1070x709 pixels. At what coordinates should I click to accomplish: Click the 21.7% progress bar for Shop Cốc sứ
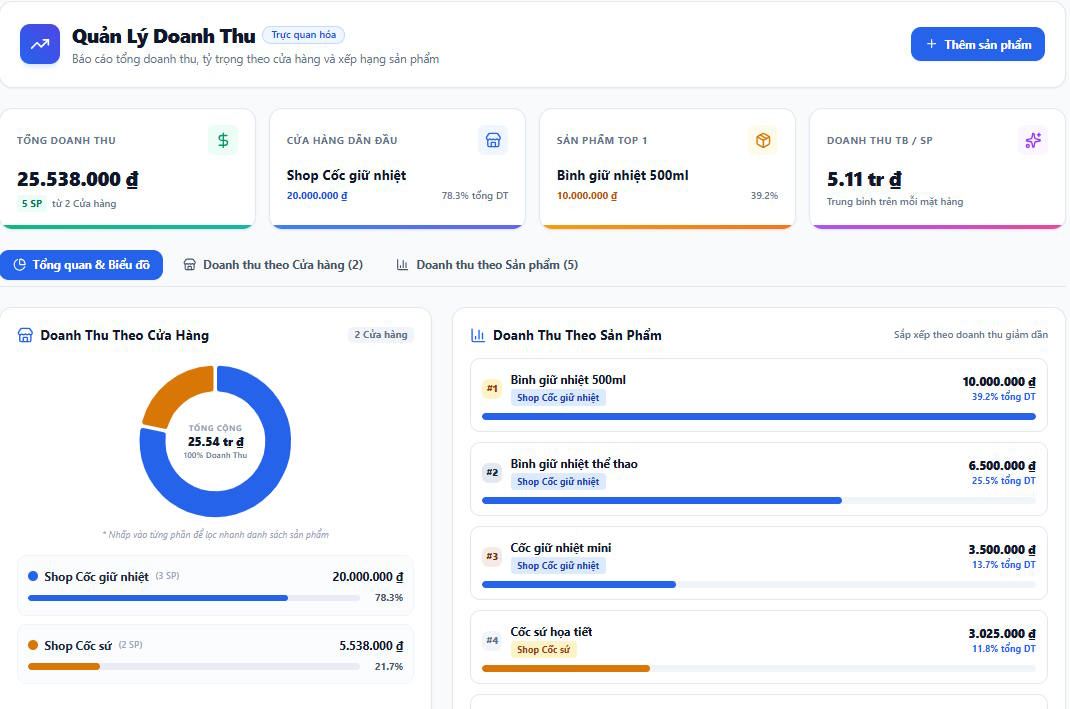(x=194, y=667)
